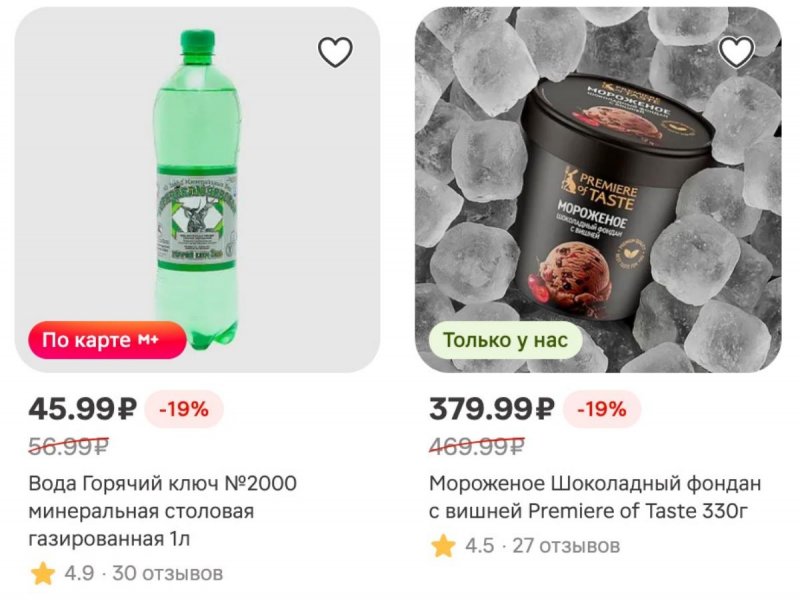This screenshot has height=601, width=800.
Task: Open the 'Вода Горячий ключ №2000' product title
Action: pyautogui.click(x=162, y=511)
